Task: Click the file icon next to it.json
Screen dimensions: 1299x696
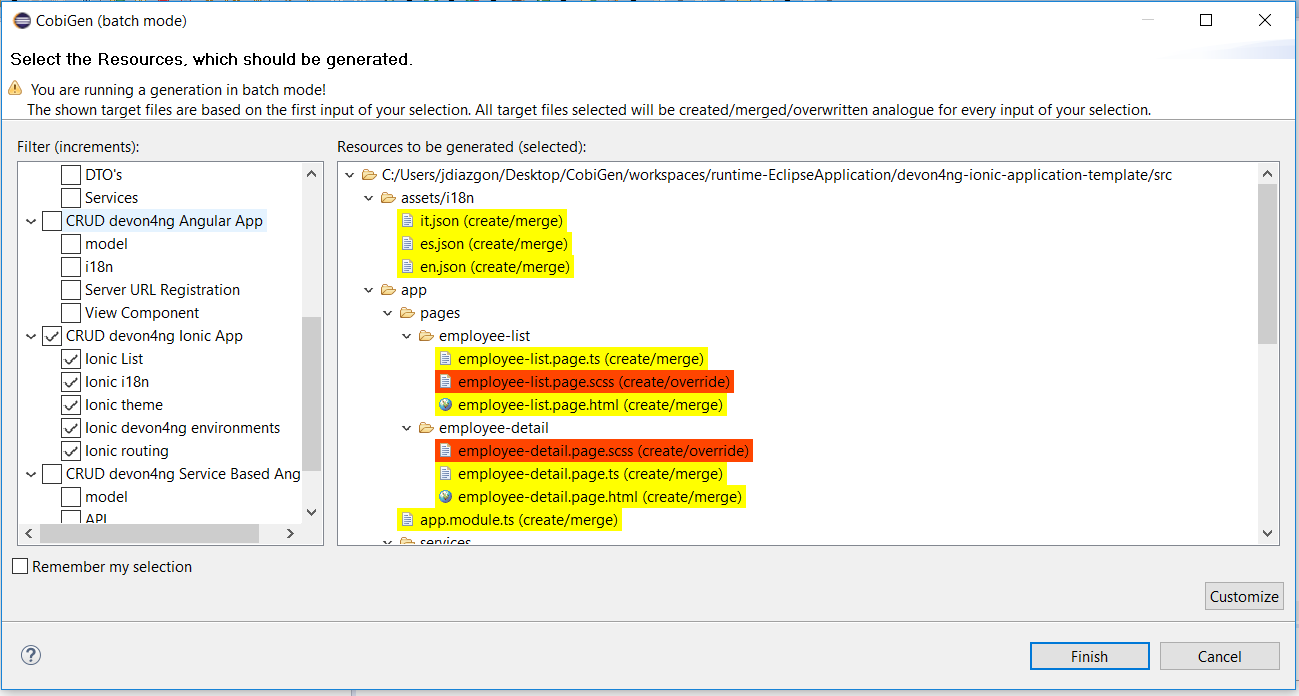Action: (x=407, y=221)
